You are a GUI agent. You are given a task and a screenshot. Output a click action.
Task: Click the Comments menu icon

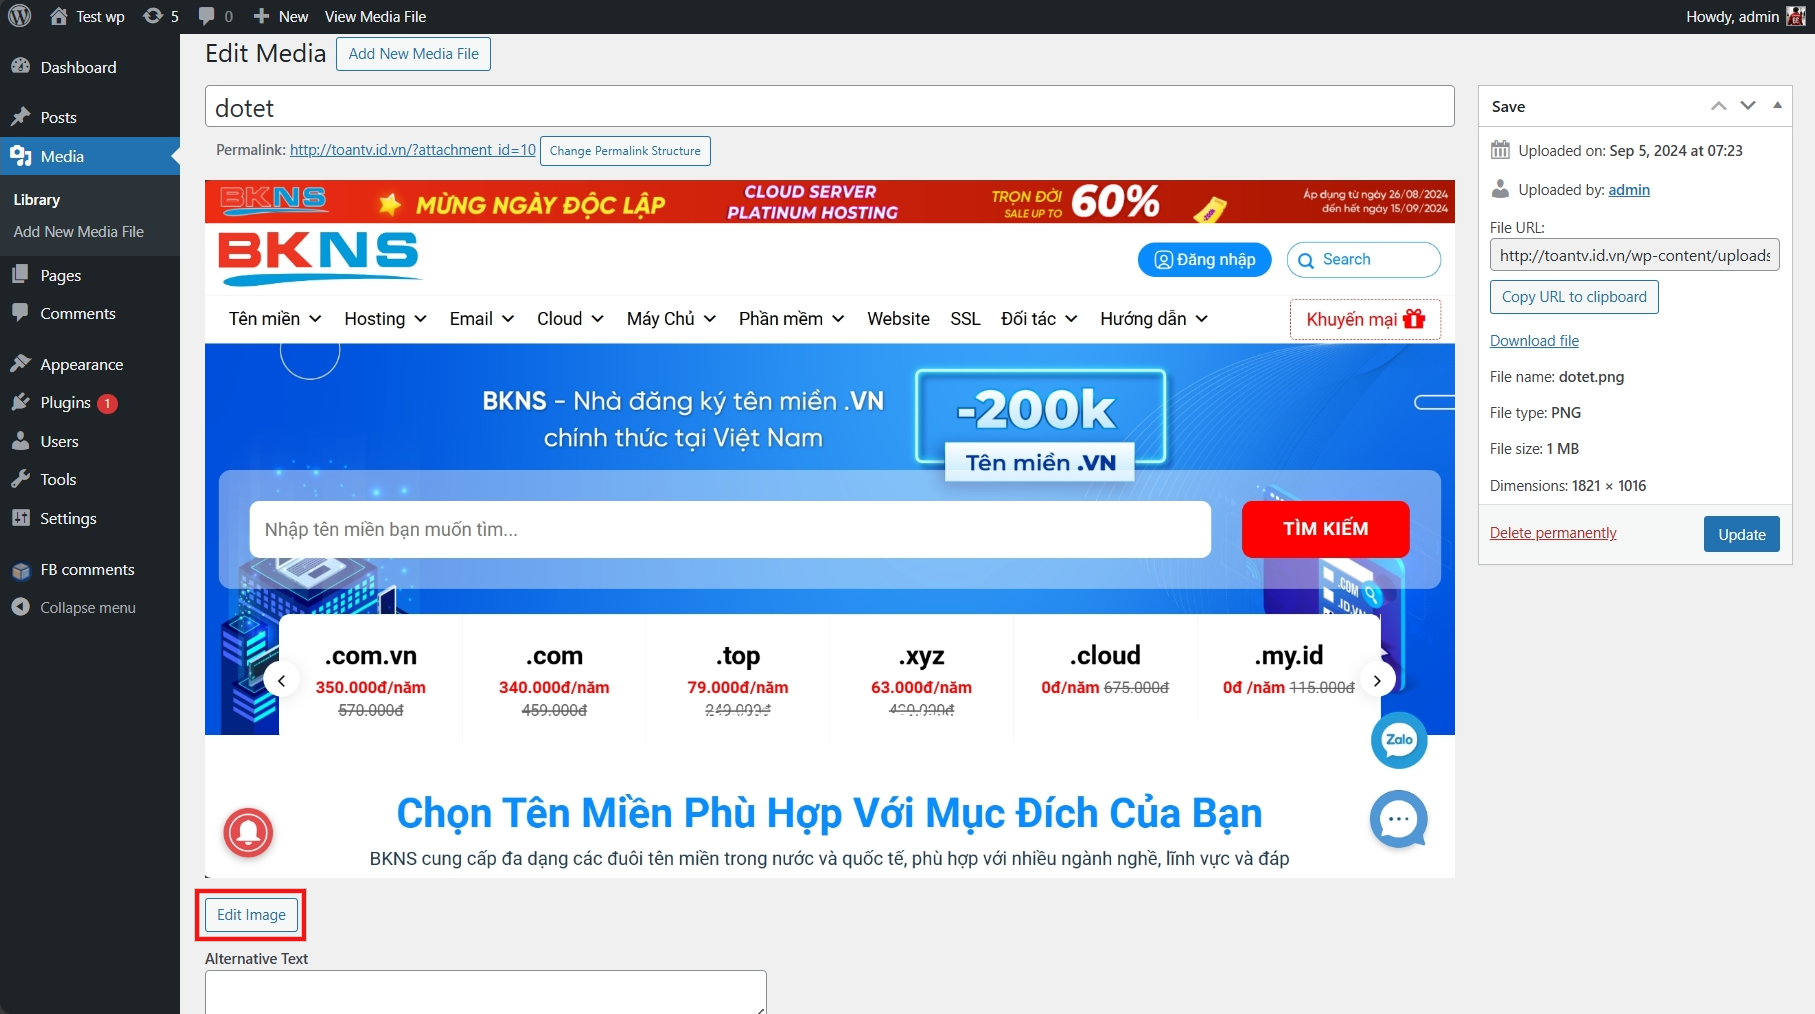pos(21,313)
